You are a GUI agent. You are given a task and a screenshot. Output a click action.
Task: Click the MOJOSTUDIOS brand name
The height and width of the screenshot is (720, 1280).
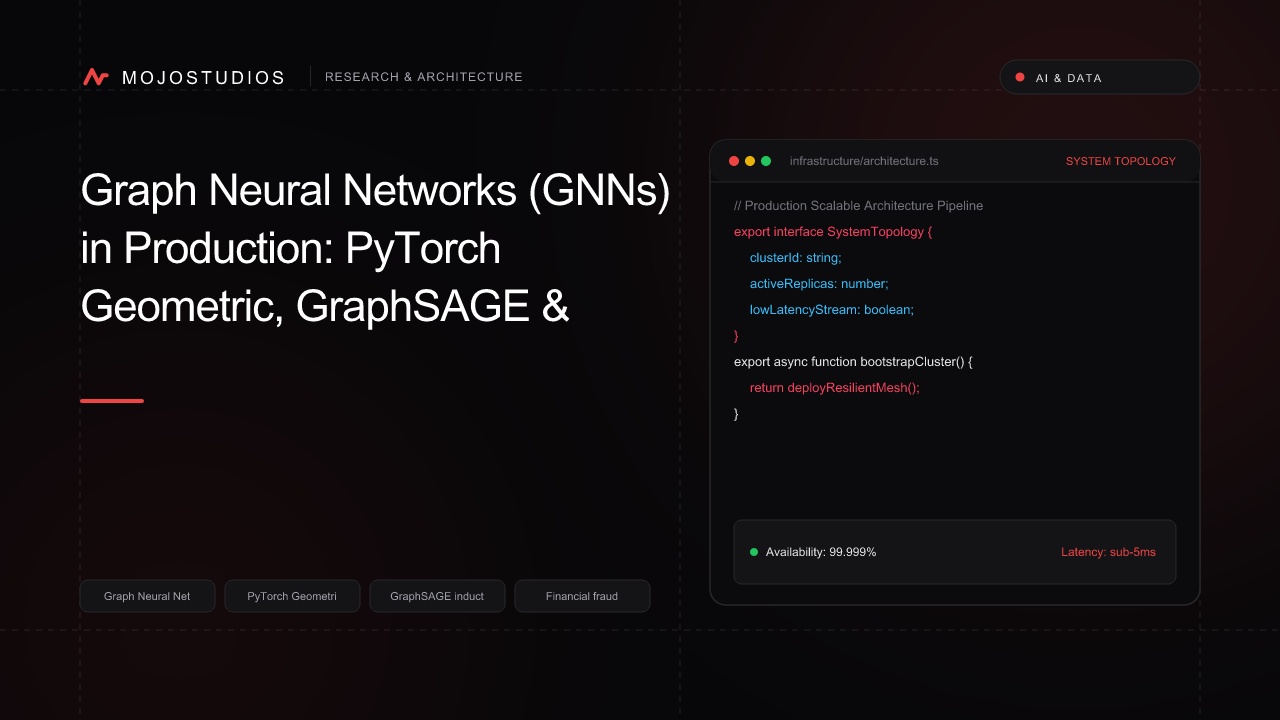pyautogui.click(x=203, y=77)
